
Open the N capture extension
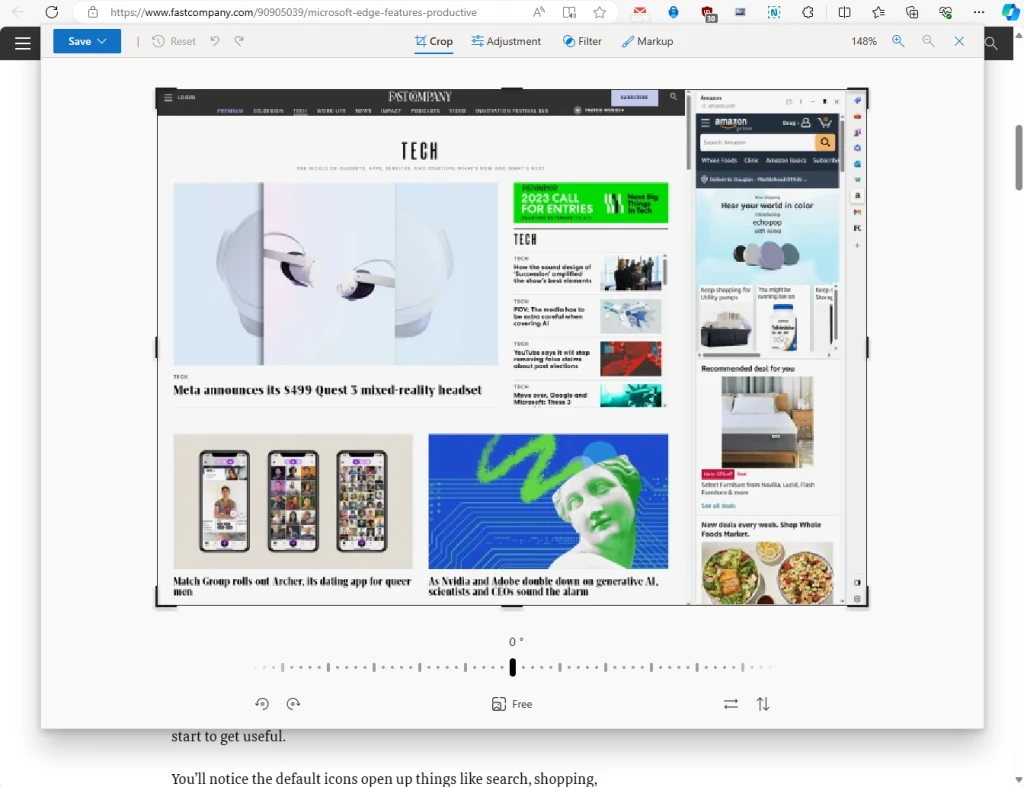(774, 12)
